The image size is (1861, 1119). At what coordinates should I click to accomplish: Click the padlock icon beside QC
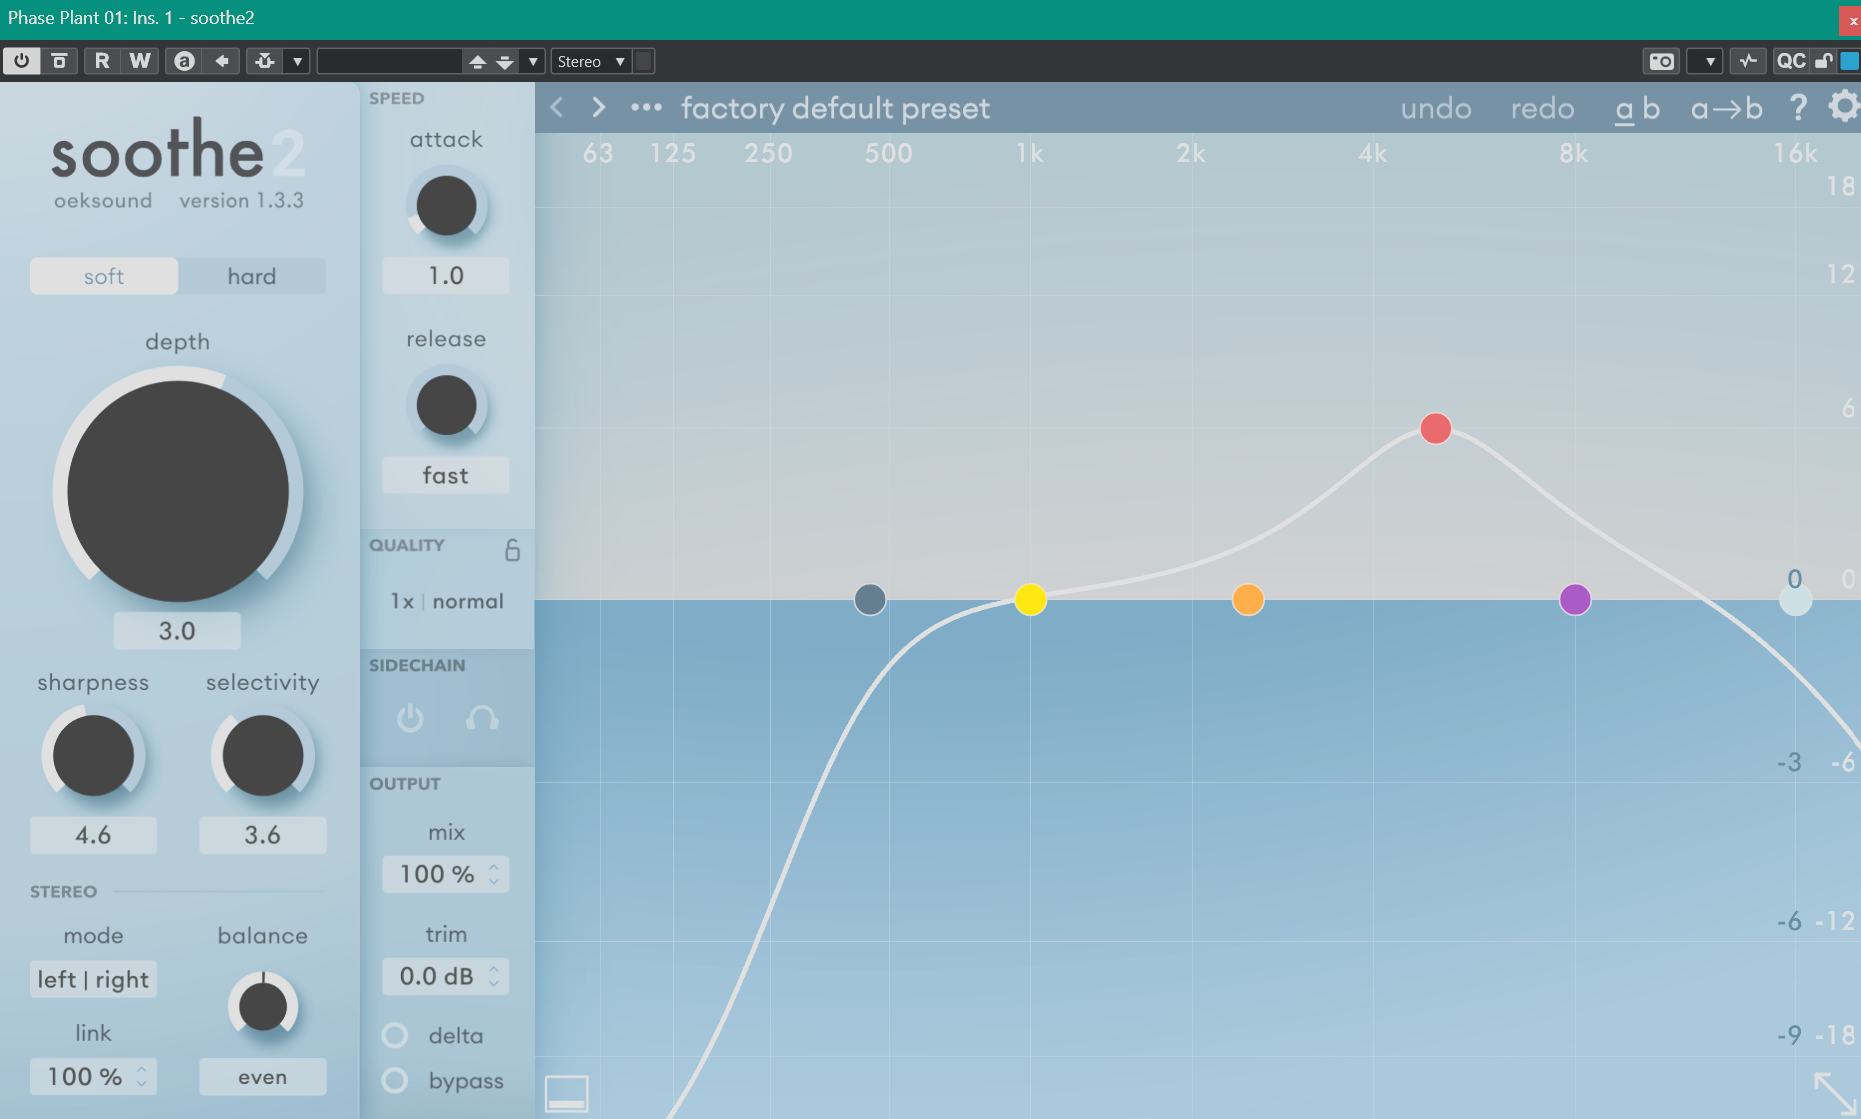(1823, 61)
